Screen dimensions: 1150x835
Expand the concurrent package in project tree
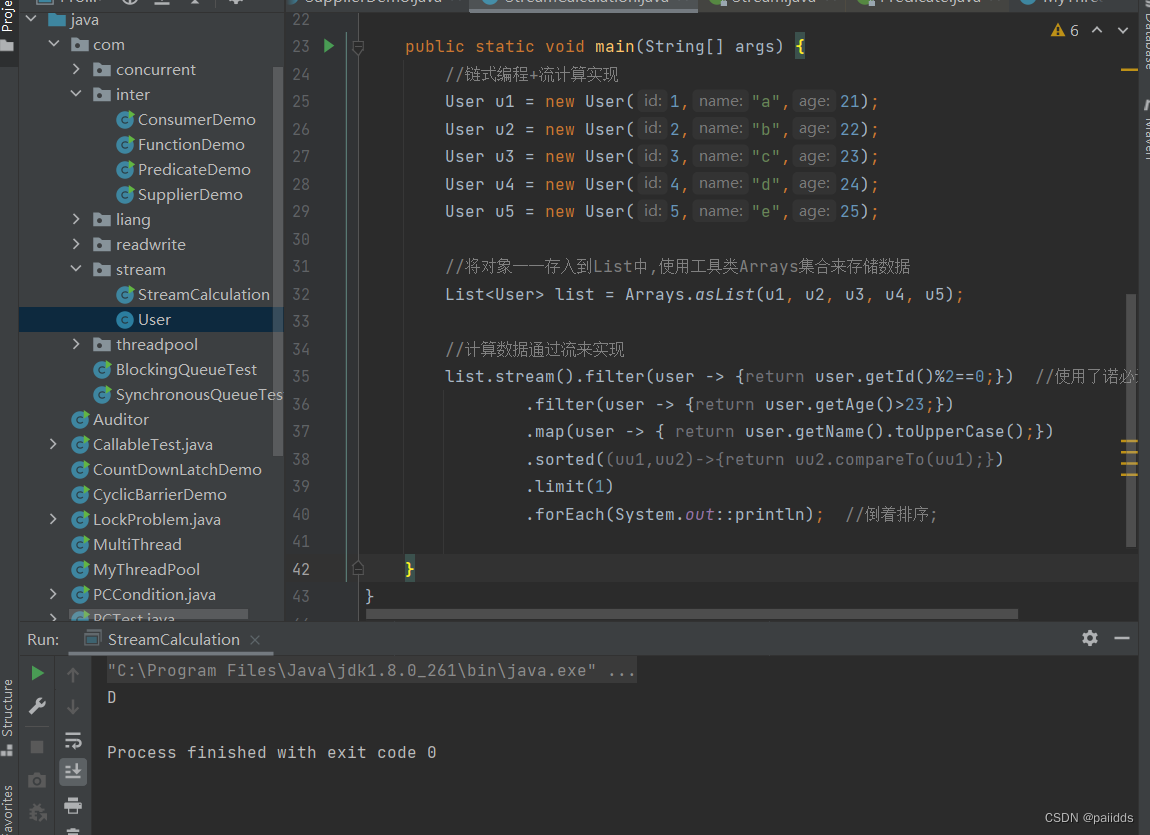(77, 69)
